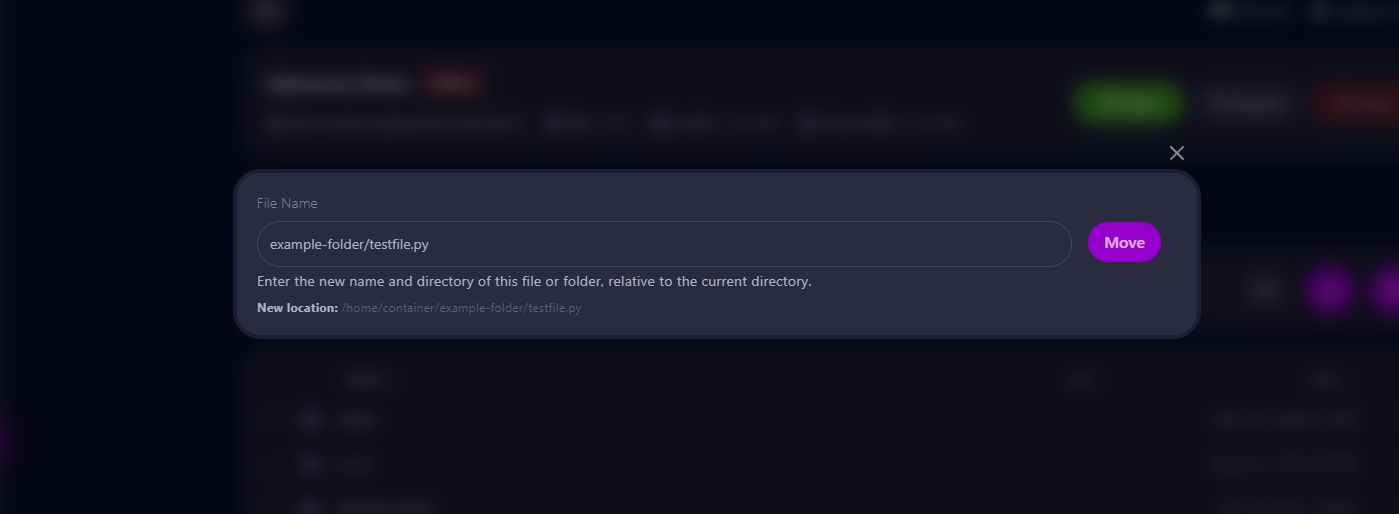Click first folder icon in blurred file list
1399x514 pixels.
coord(310,420)
